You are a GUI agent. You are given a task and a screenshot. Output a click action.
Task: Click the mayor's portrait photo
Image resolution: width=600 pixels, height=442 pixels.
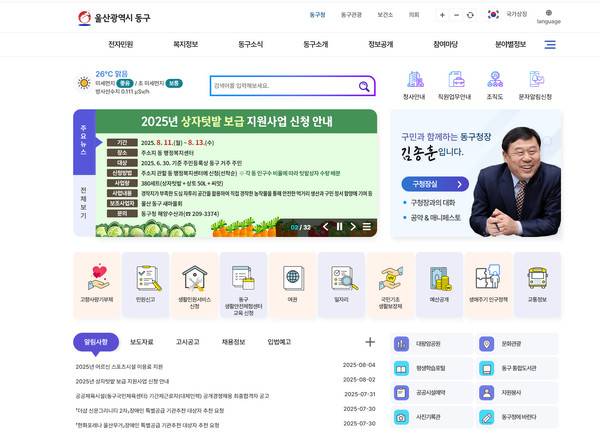(x=516, y=182)
